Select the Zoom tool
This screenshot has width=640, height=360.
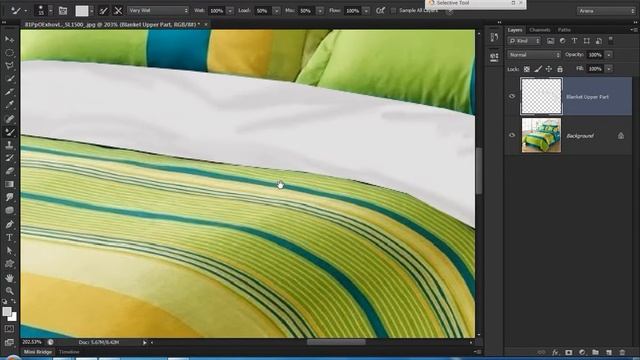coord(9,291)
